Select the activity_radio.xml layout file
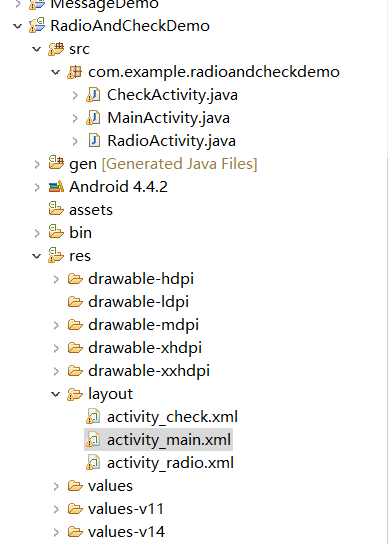This screenshot has width=388, height=544. tap(170, 462)
